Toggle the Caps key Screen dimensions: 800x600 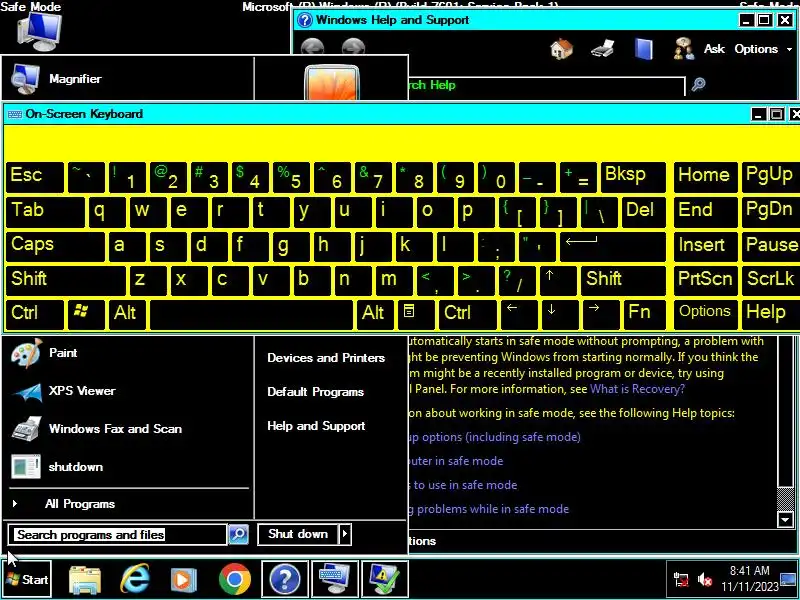click(x=55, y=246)
